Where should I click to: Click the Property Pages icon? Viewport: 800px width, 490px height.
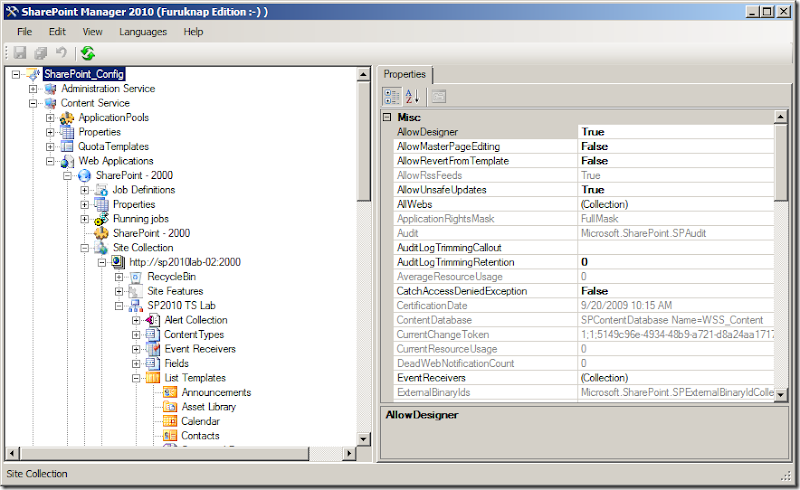(x=439, y=96)
